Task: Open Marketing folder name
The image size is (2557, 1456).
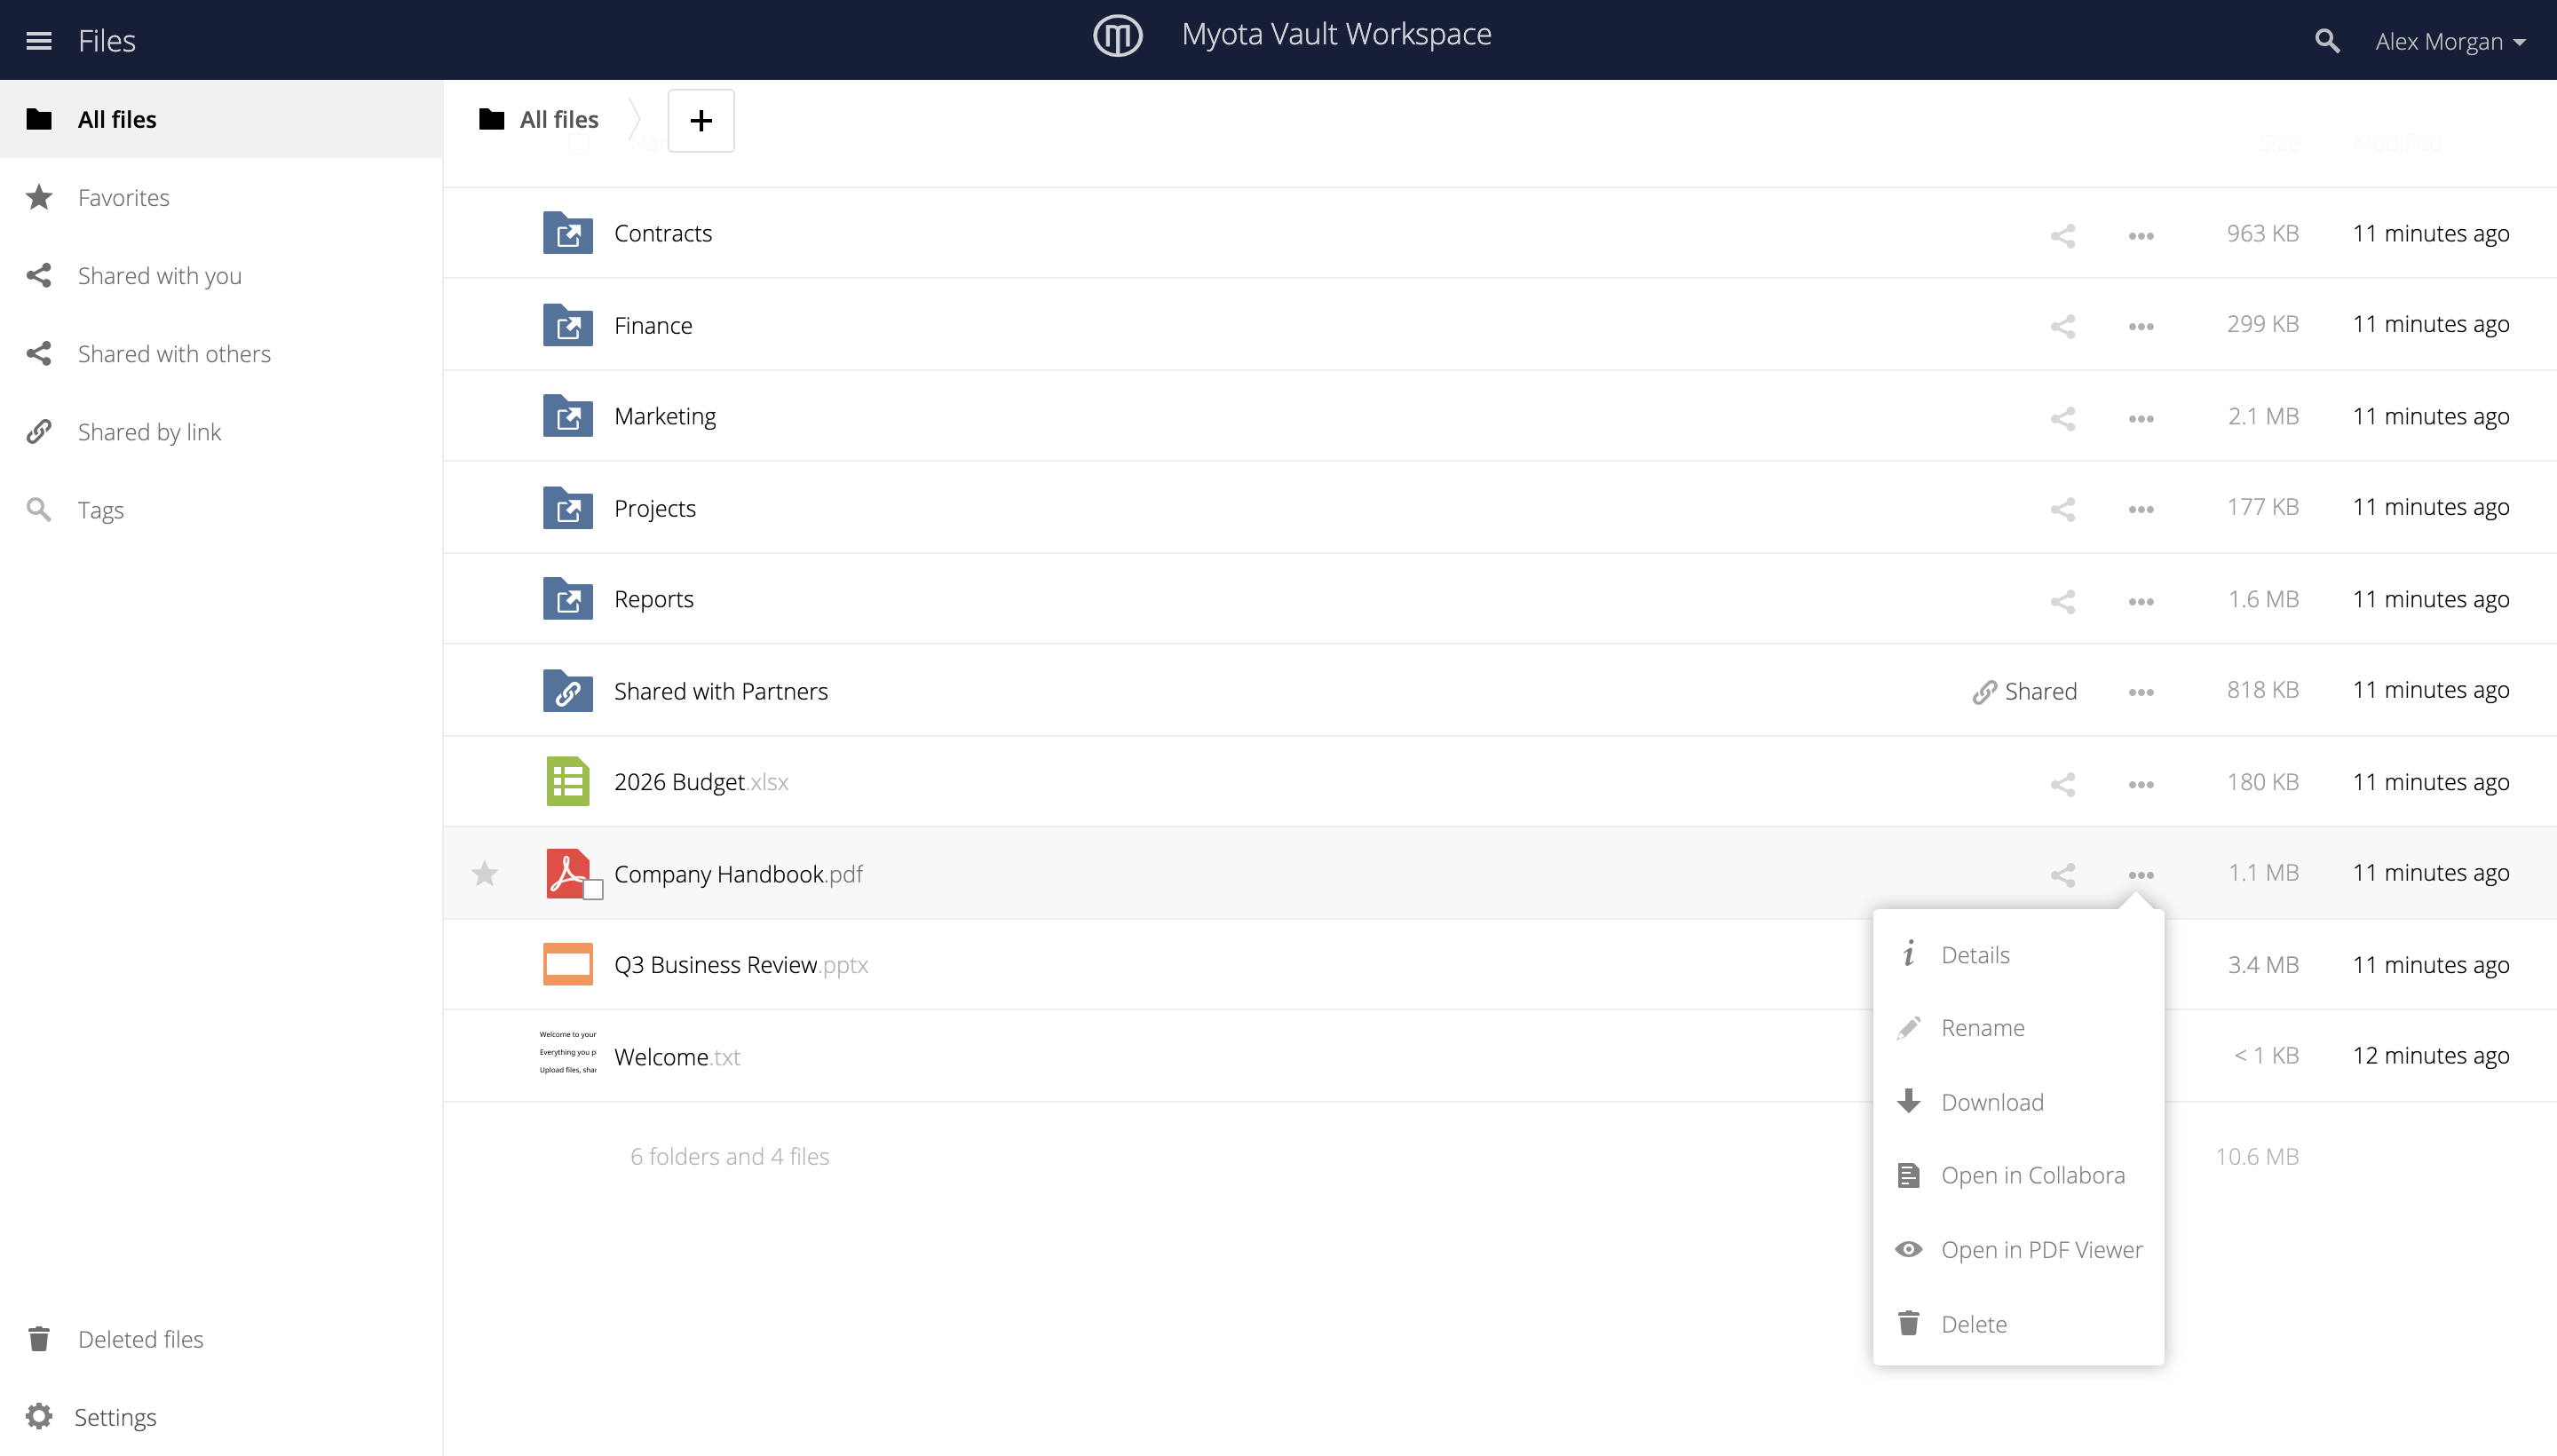Action: coord(665,416)
